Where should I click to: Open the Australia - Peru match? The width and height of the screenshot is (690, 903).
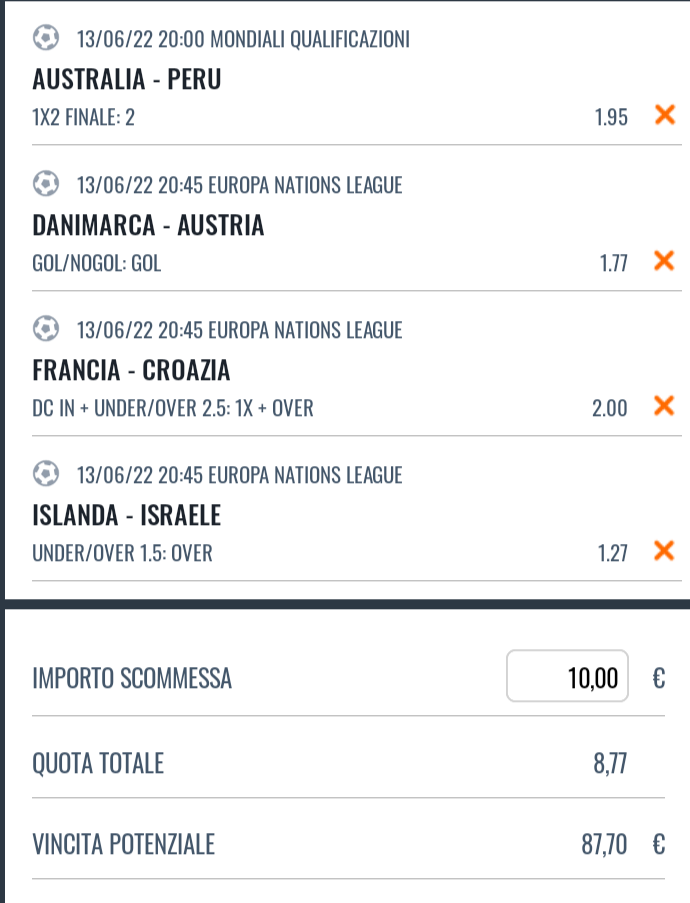coord(127,79)
